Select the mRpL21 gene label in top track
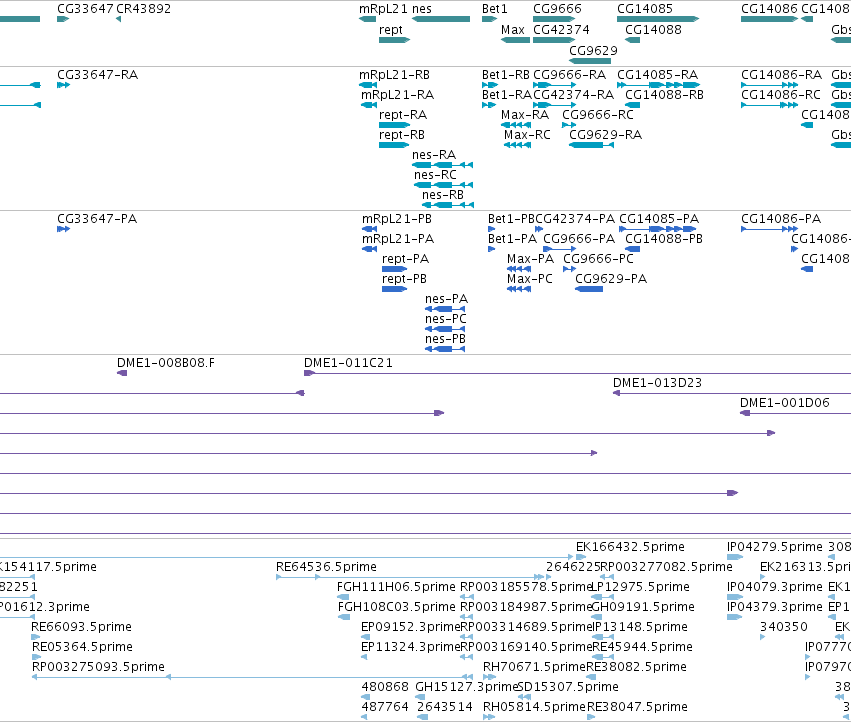851x722 pixels. tap(383, 9)
